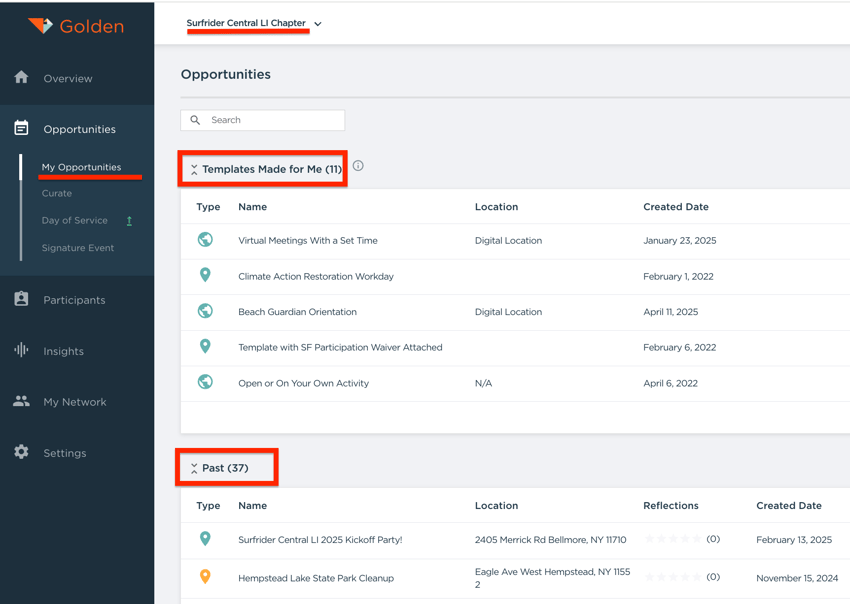Click the info icon beside Templates Made for Me
Viewport: 850px width, 604px height.
pos(358,166)
